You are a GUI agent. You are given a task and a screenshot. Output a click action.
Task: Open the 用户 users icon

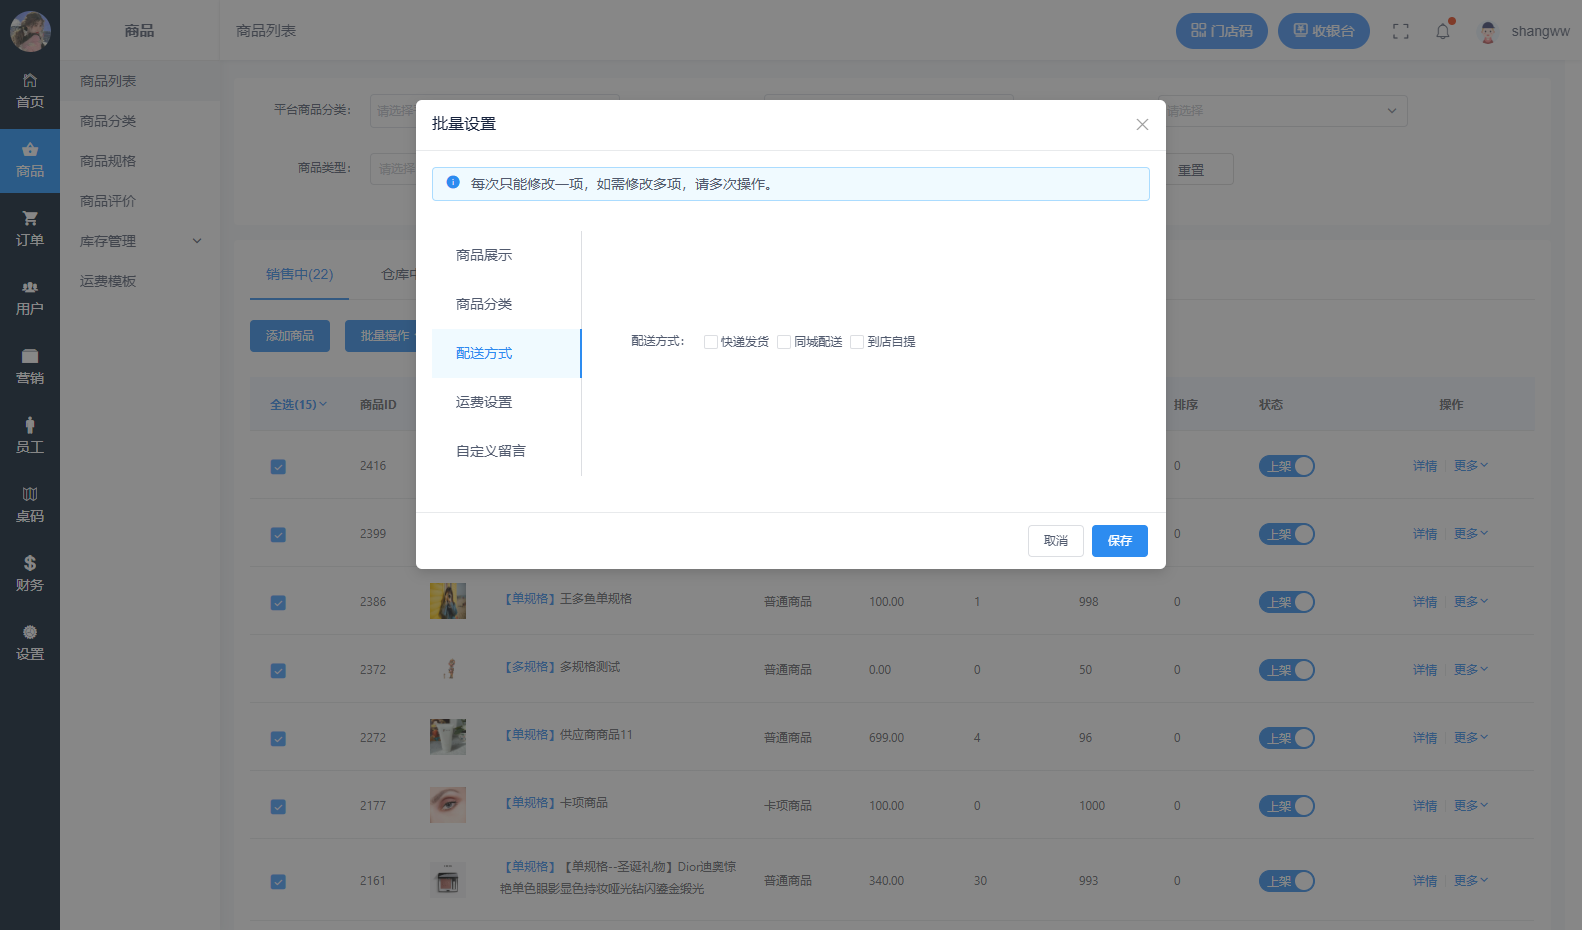30,288
